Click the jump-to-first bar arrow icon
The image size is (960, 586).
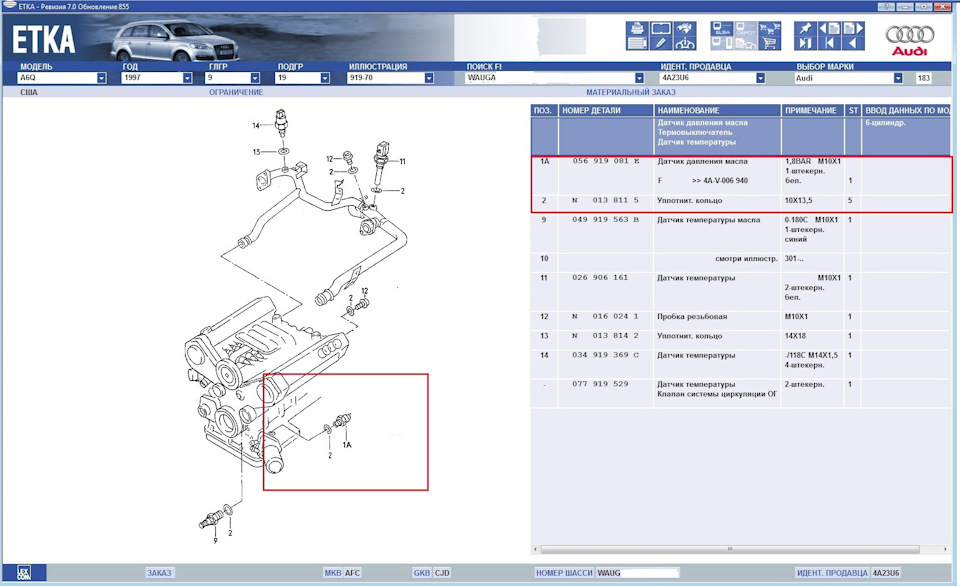point(829,43)
